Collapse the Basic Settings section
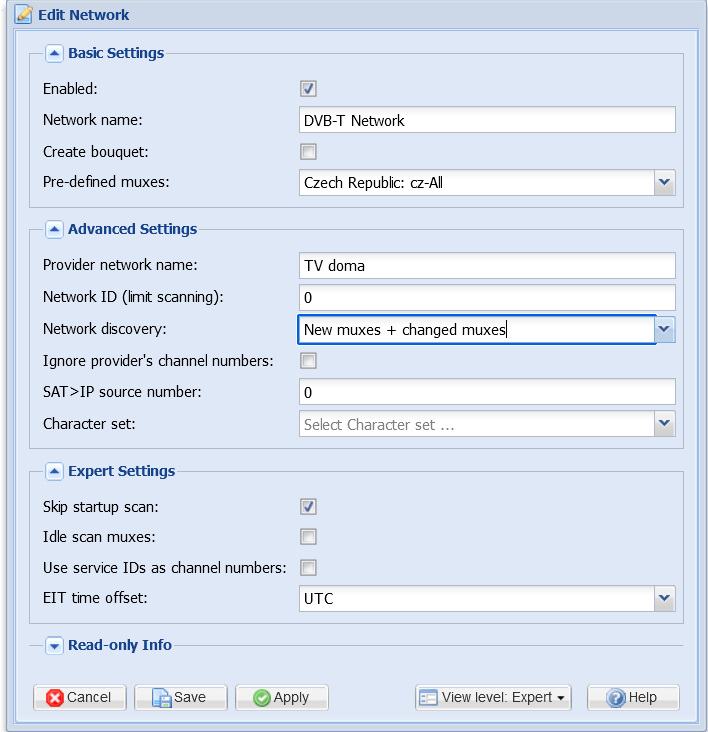Screen dimensions: 708x732 click(x=54, y=53)
